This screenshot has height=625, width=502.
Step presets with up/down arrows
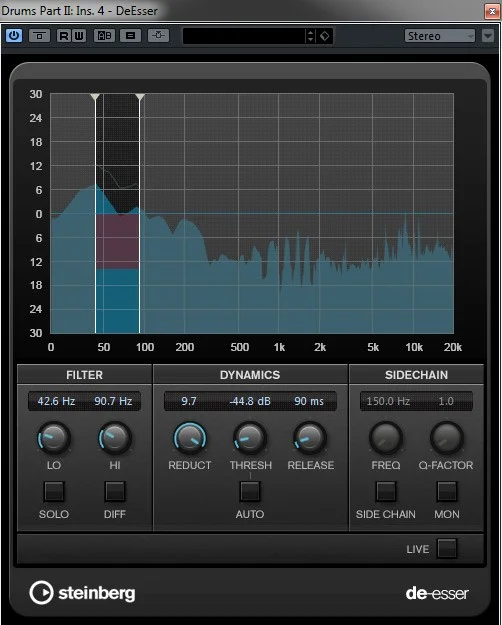tap(311, 36)
